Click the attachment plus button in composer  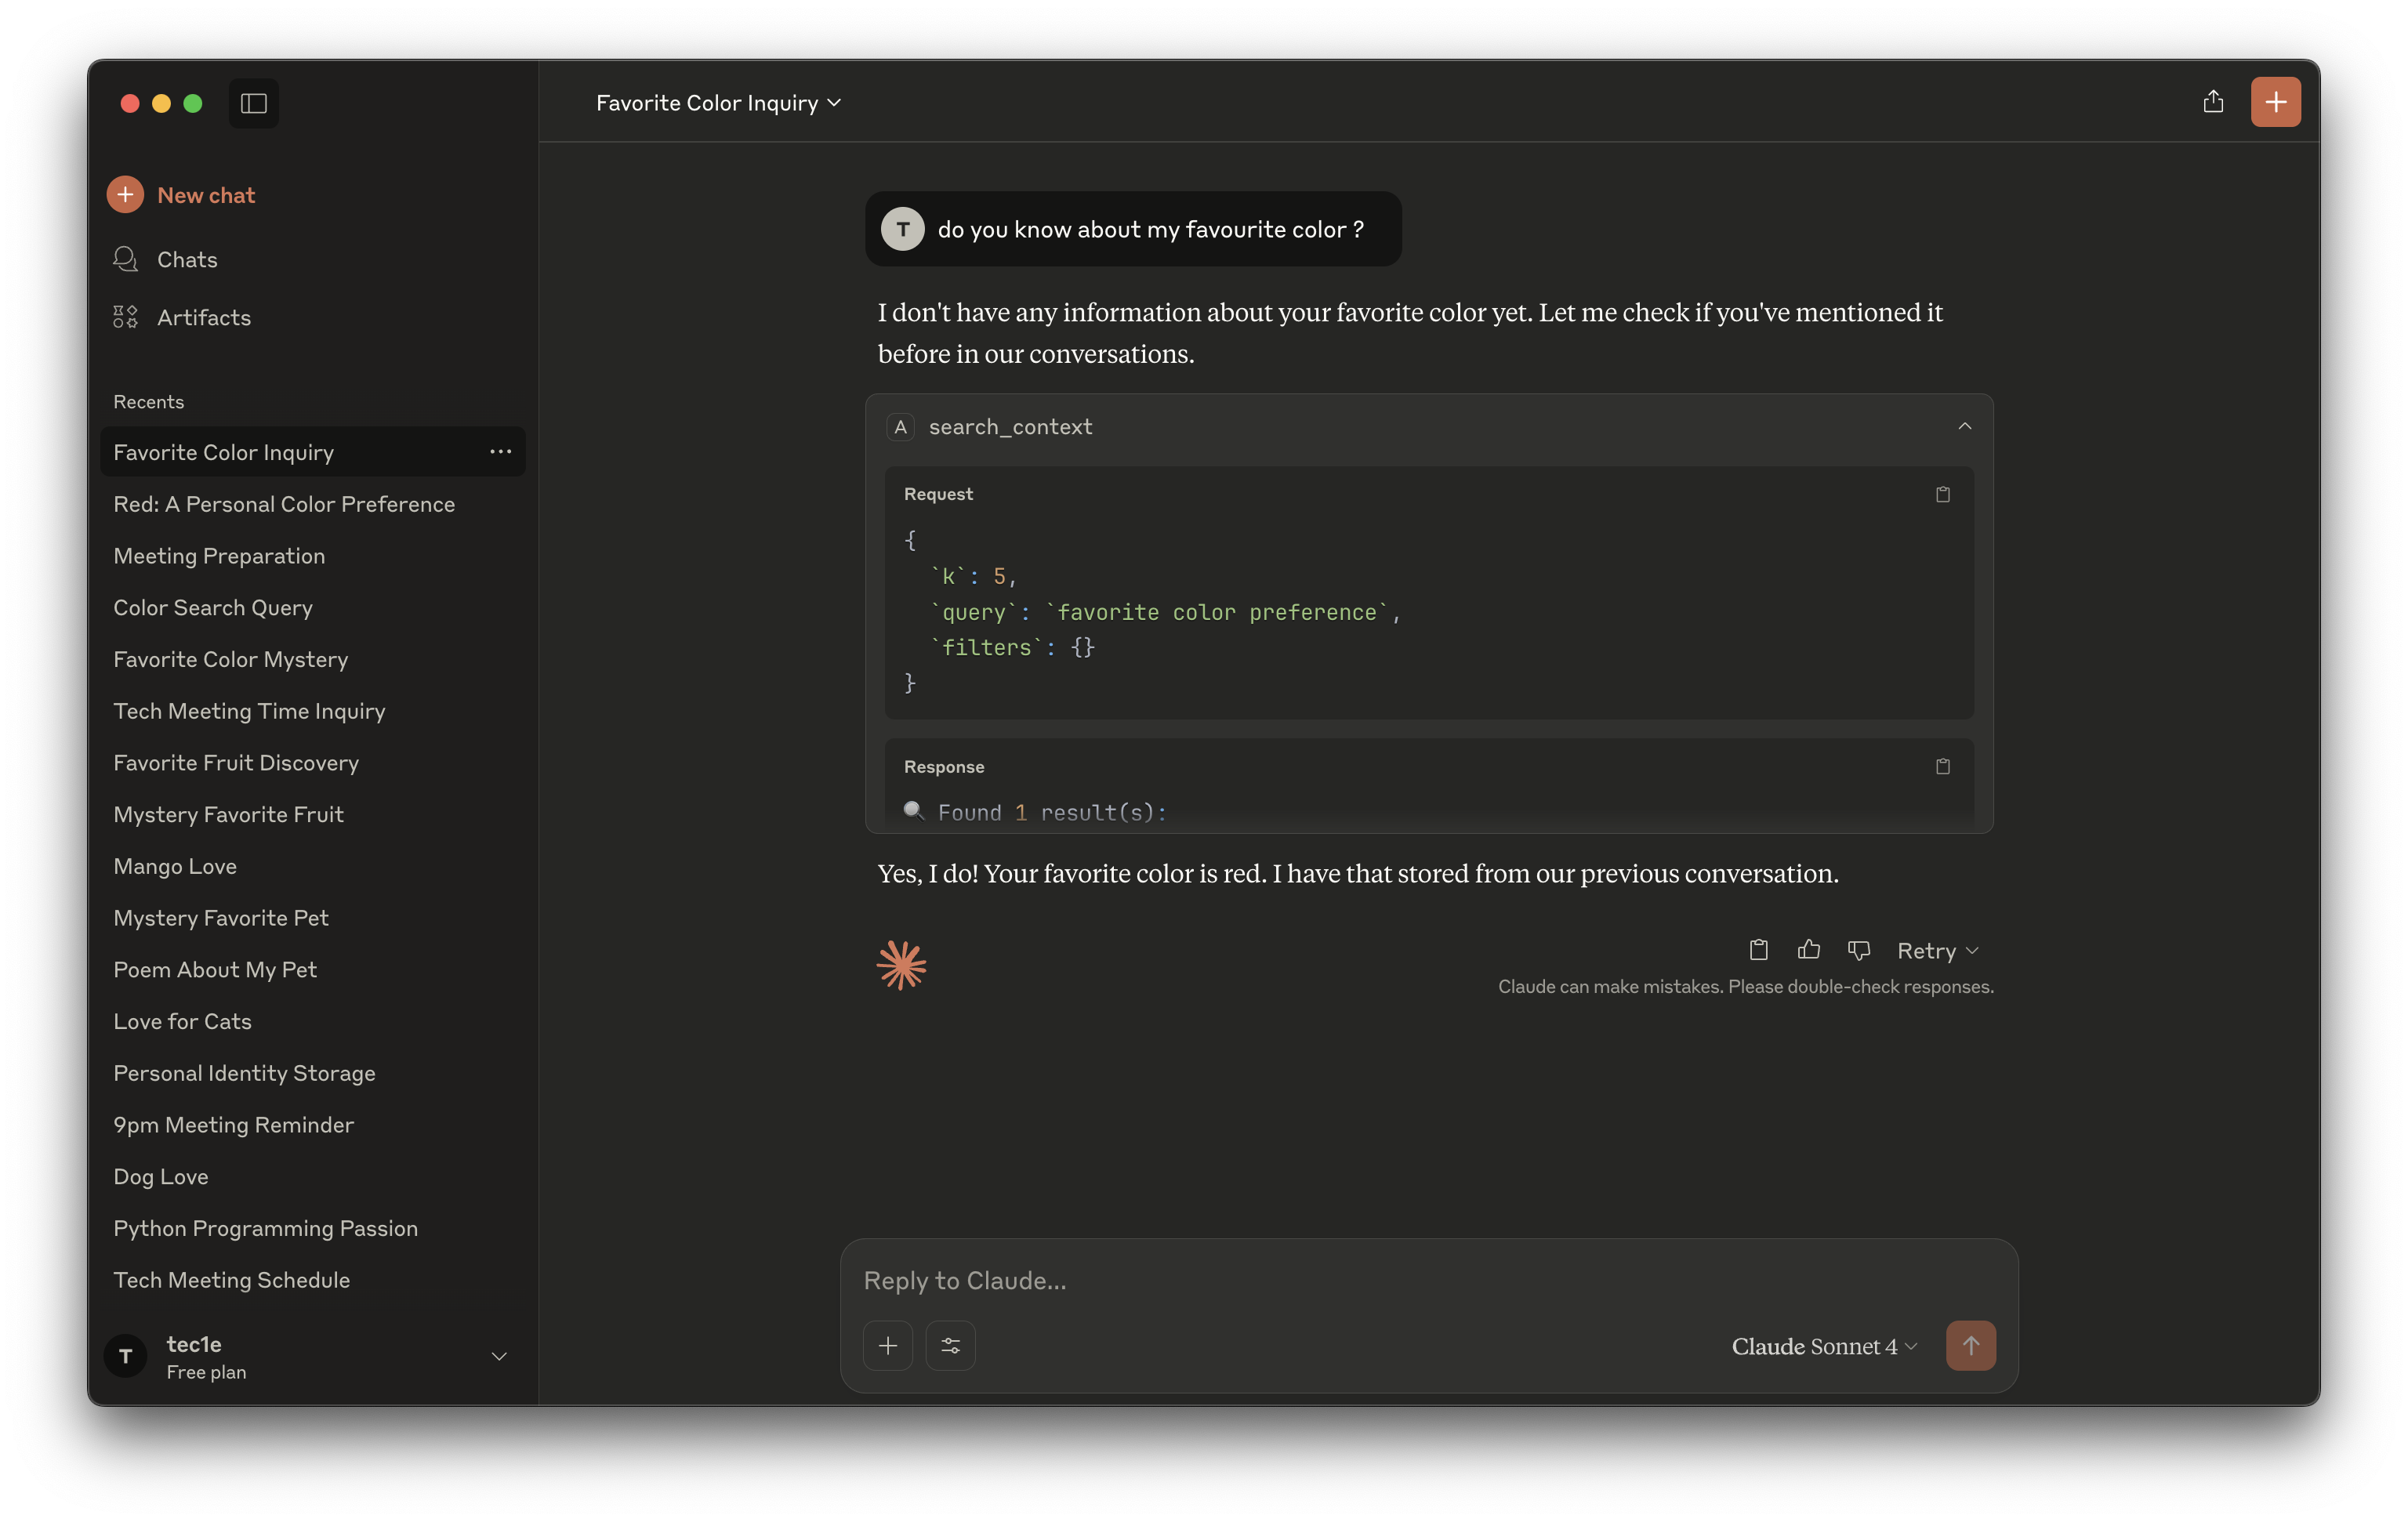888,1345
